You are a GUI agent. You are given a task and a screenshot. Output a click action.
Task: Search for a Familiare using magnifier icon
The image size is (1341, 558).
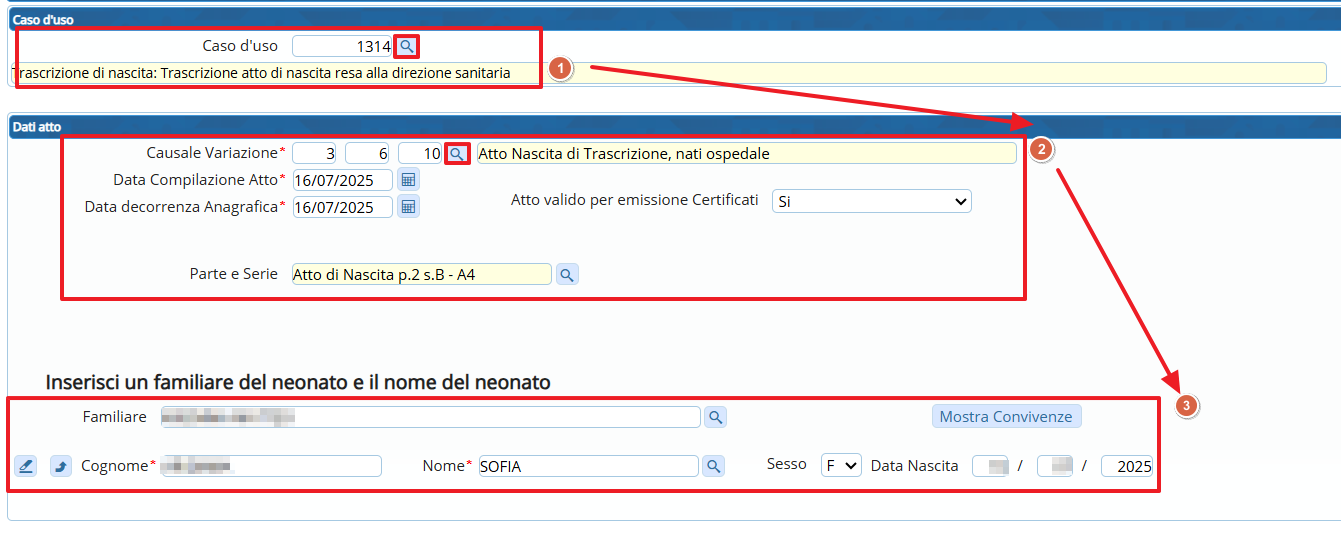(x=715, y=417)
